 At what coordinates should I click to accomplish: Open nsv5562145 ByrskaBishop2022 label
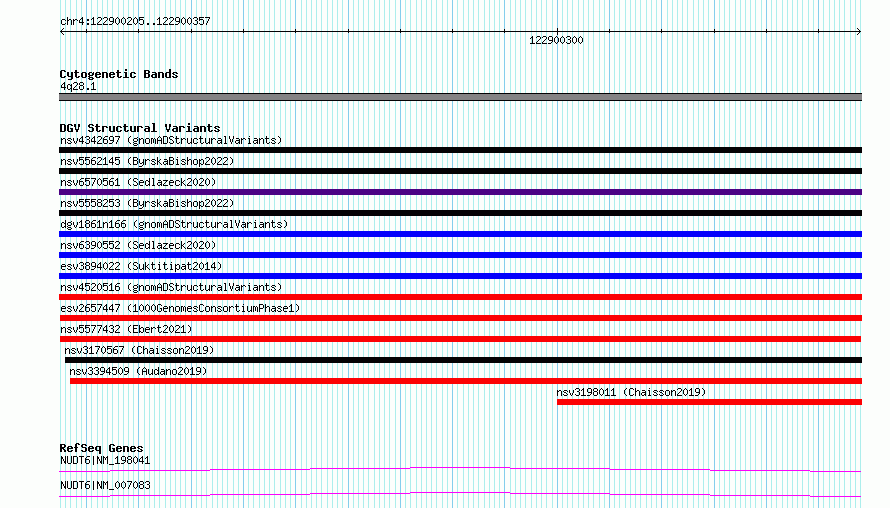[x=147, y=161]
